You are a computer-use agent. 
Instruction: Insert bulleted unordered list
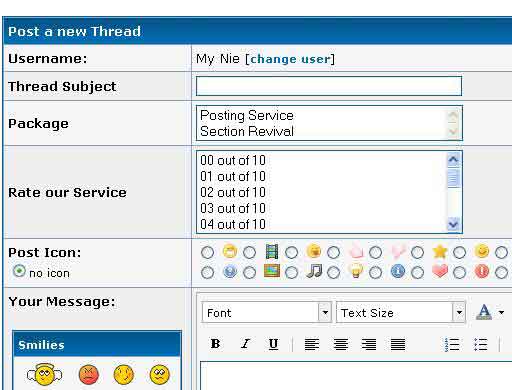pos(480,344)
